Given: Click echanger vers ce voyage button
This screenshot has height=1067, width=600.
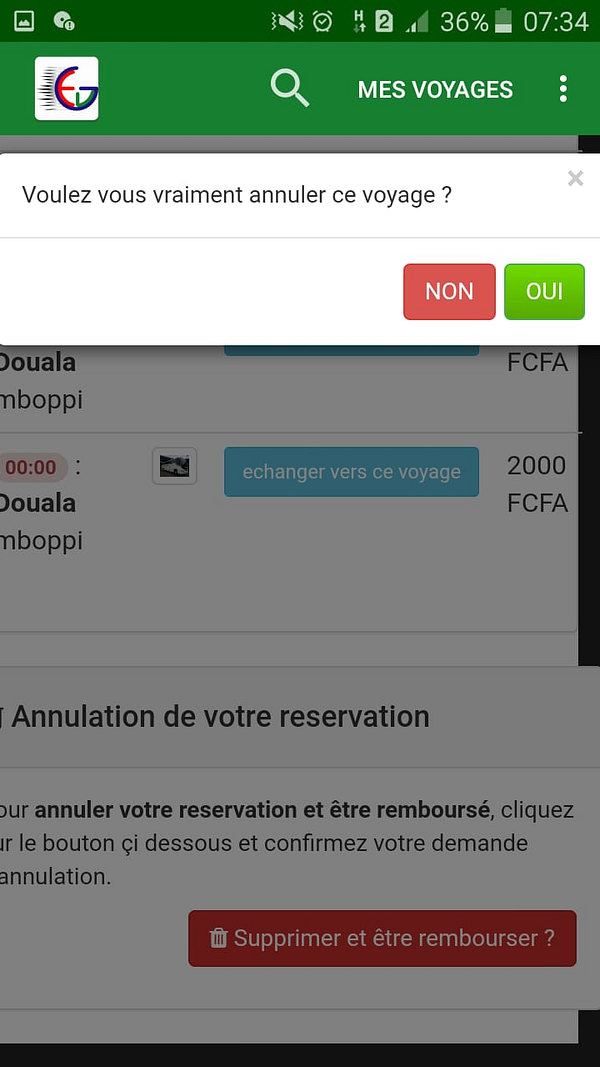Looking at the screenshot, I should pyautogui.click(x=351, y=472).
